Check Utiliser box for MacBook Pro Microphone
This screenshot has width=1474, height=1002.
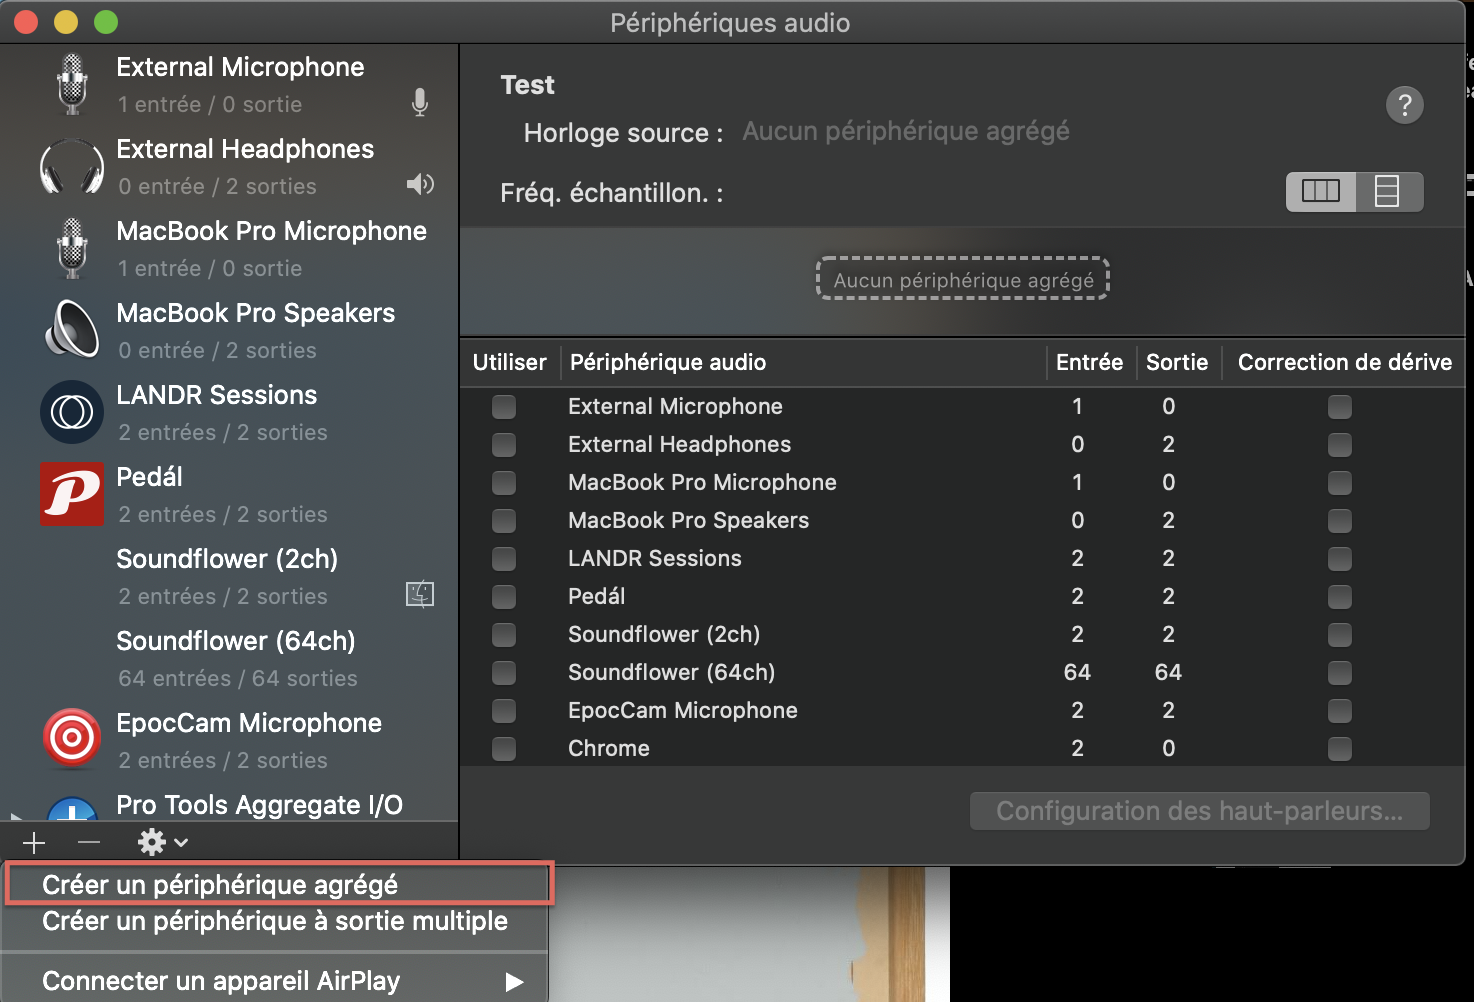point(504,483)
